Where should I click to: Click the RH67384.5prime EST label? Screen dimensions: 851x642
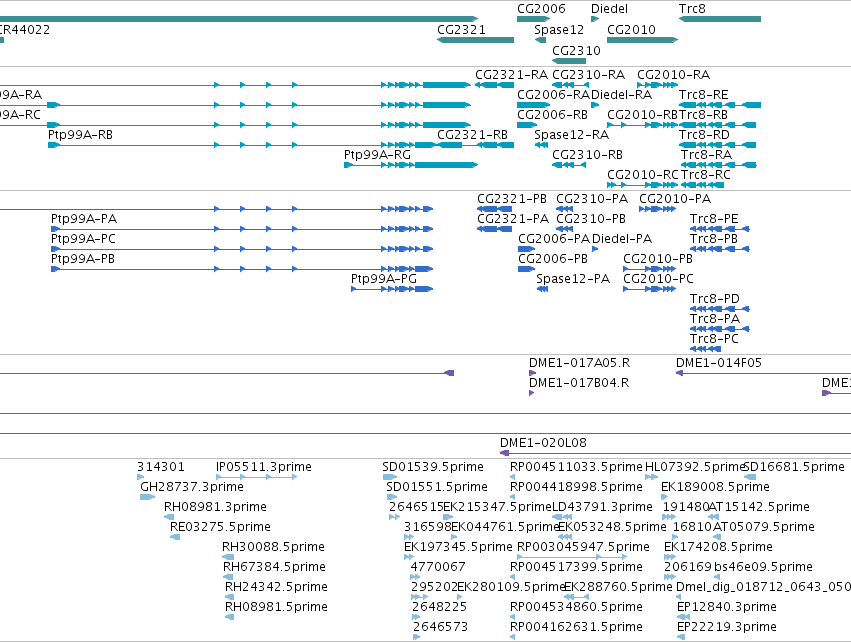[275, 567]
